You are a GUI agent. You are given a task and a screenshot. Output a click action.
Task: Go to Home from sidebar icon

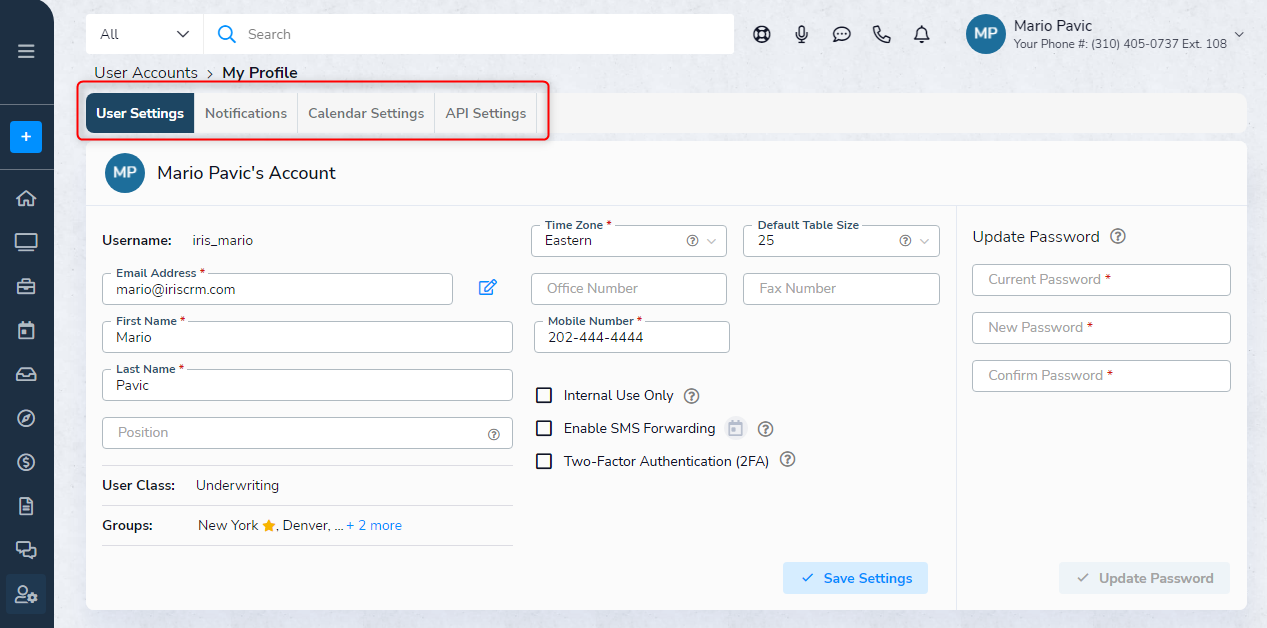point(26,198)
